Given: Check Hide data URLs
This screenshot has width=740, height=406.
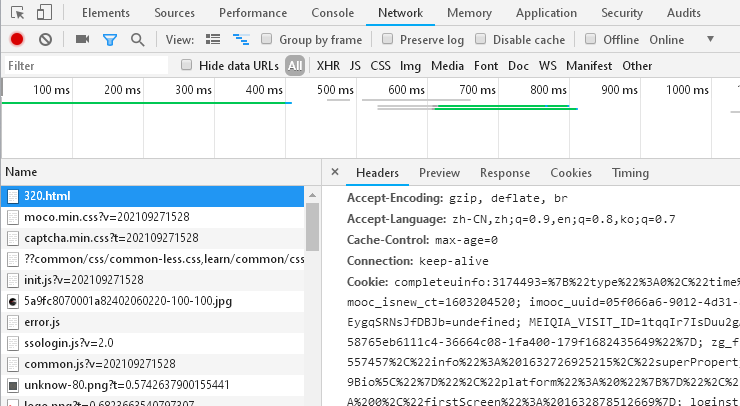Looking at the screenshot, I should click(186, 65).
